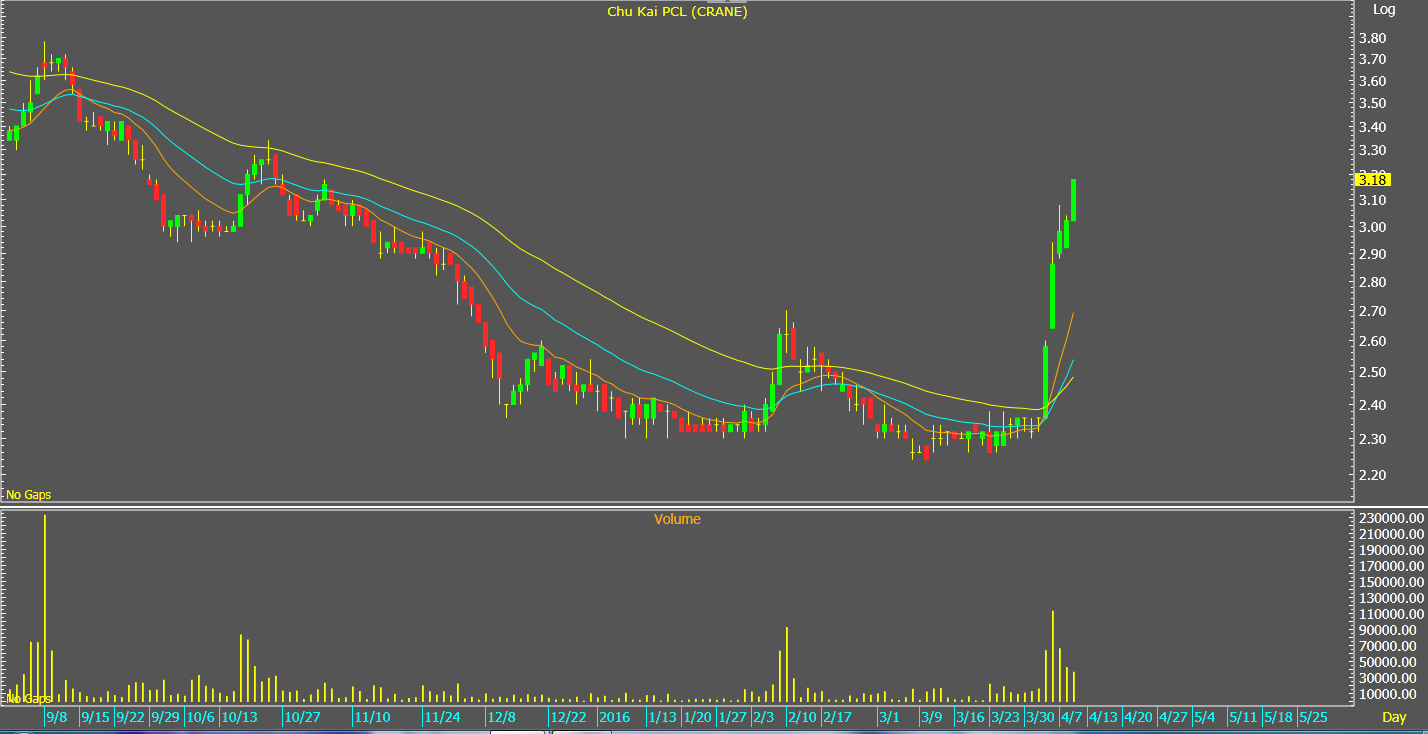The height and width of the screenshot is (734, 1428).
Task: Click the 11/10 date label
Action: (372, 717)
